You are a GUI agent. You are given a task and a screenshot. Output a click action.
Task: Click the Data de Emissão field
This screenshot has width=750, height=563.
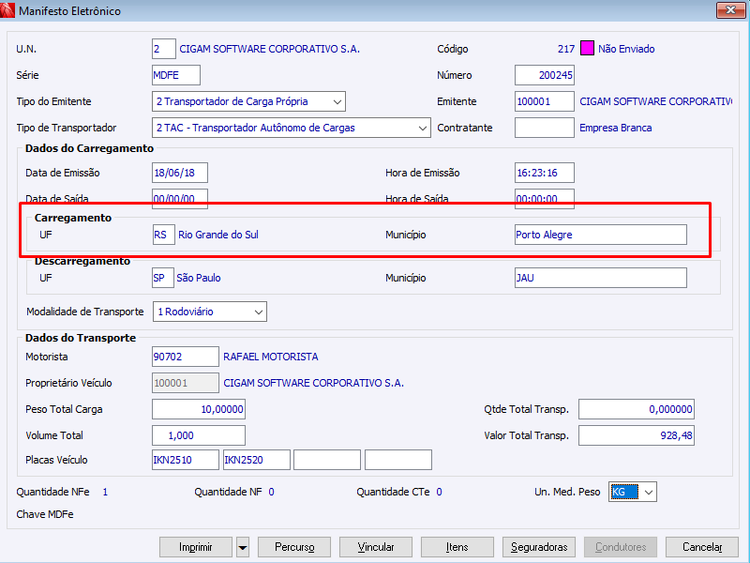tap(180, 173)
